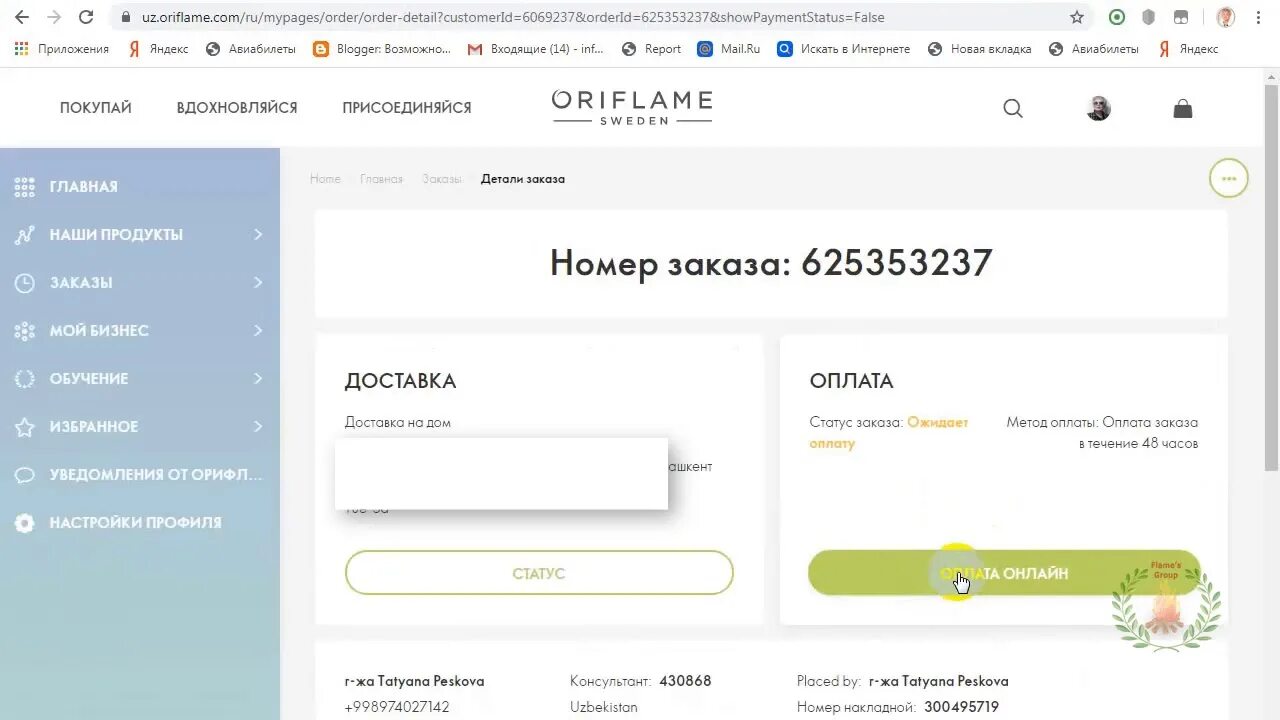
Task: Click Заказы breadcrumb
Action: 441,179
